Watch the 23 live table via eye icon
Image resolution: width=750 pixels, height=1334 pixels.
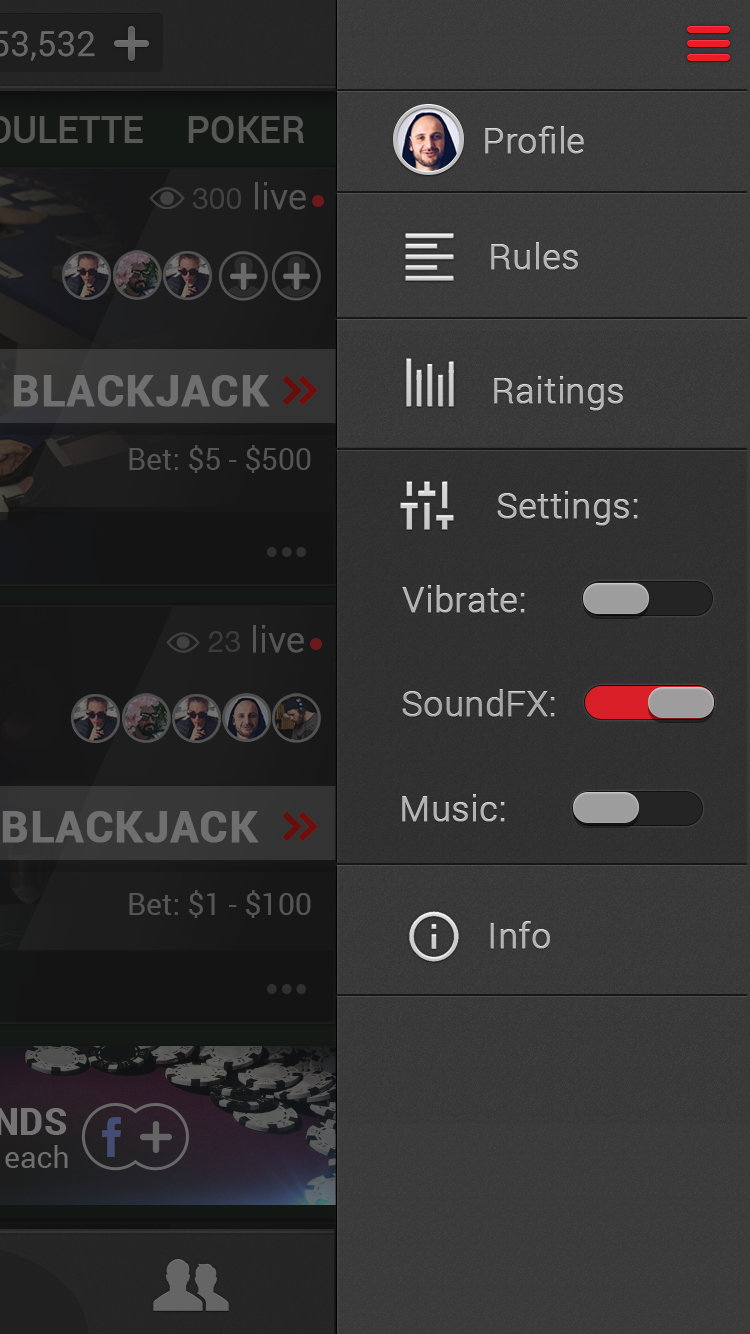point(183,642)
